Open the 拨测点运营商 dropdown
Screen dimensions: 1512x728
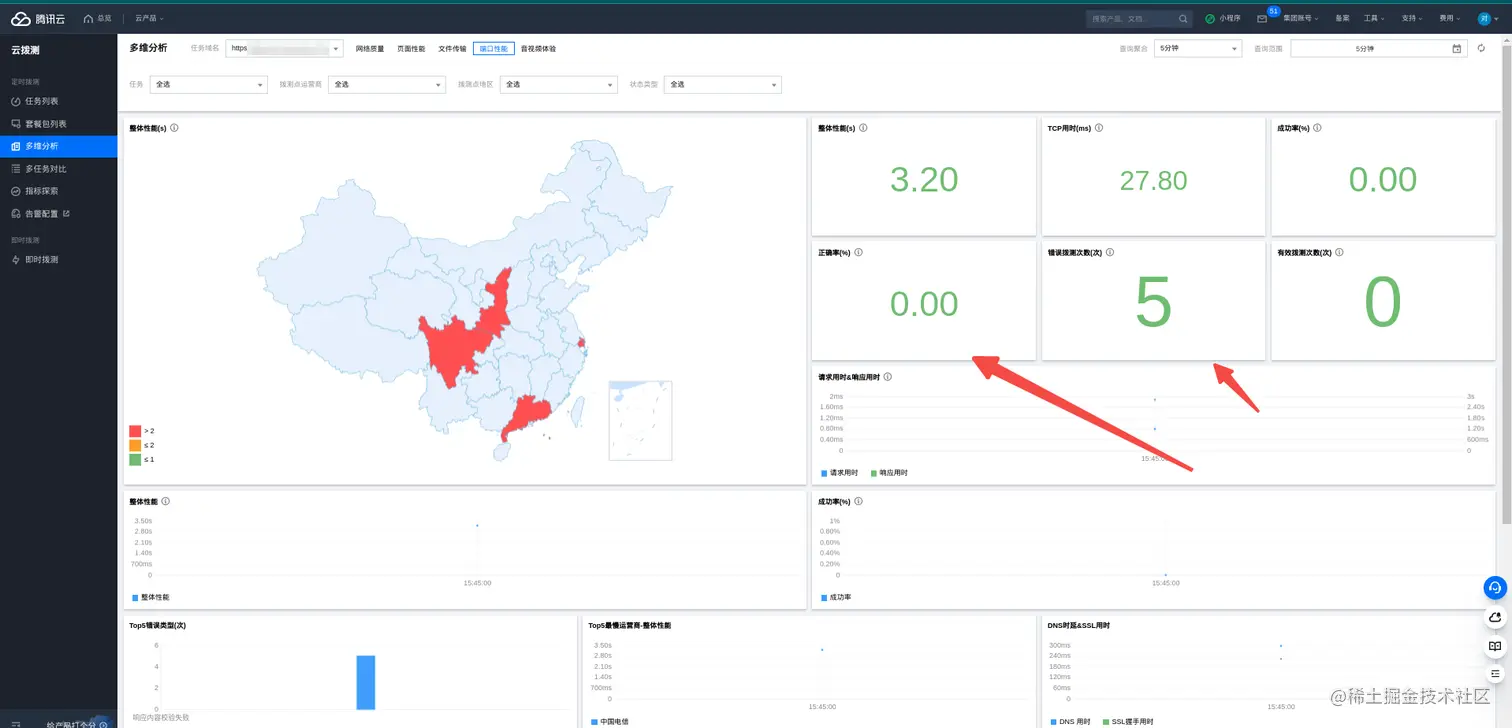387,84
